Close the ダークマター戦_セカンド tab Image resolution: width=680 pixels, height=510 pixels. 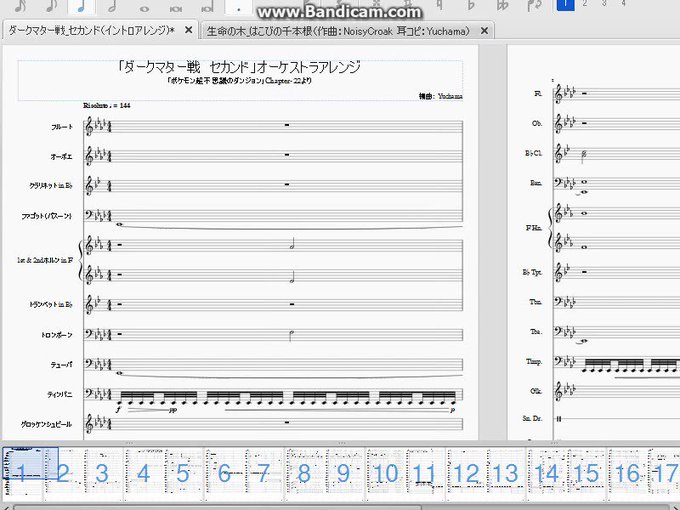(x=188, y=30)
